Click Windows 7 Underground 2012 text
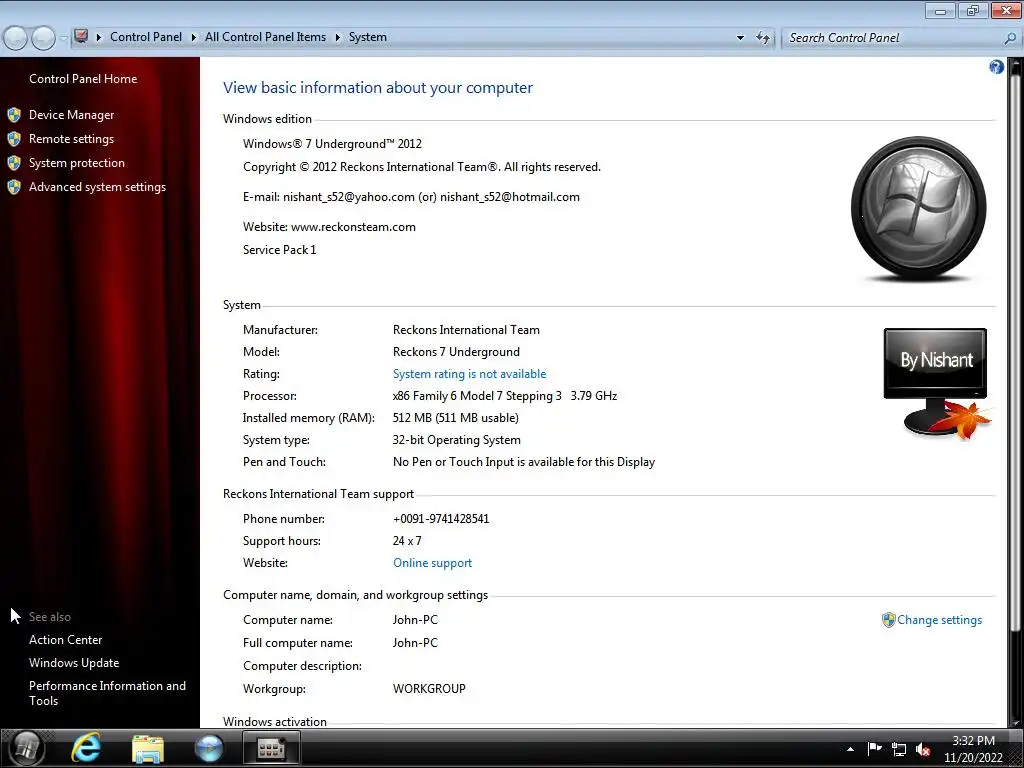This screenshot has height=768, width=1024. 332,144
